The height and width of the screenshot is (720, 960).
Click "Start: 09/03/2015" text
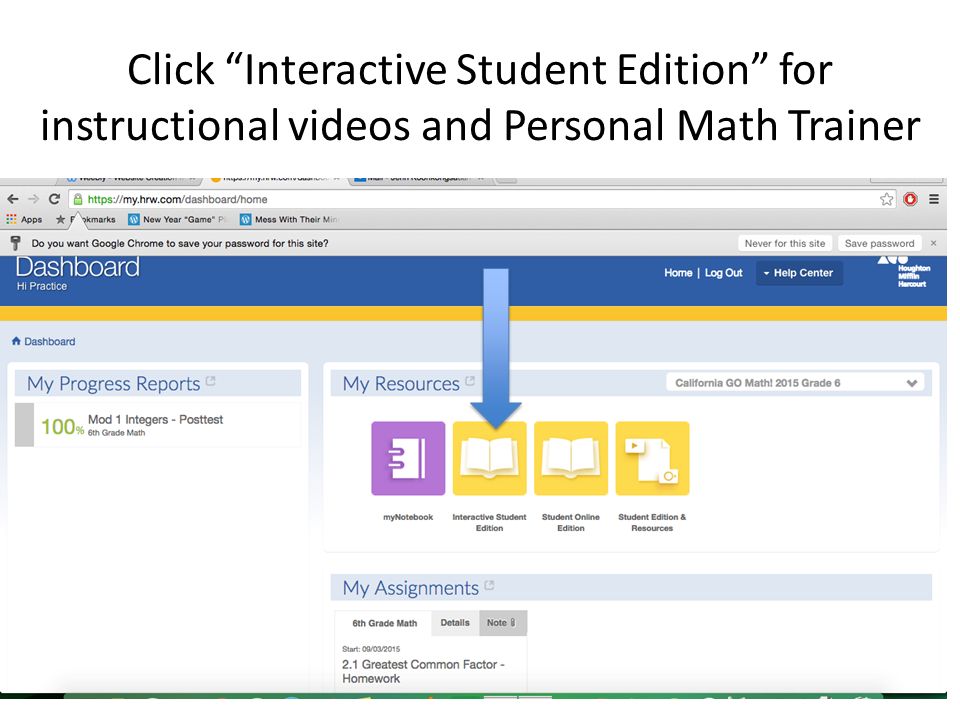(x=371, y=649)
